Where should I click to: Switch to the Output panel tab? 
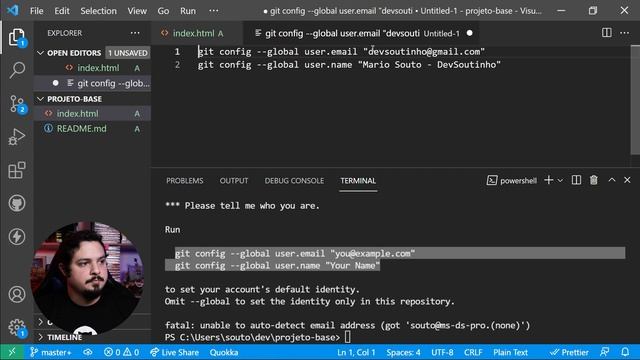[x=233, y=180]
